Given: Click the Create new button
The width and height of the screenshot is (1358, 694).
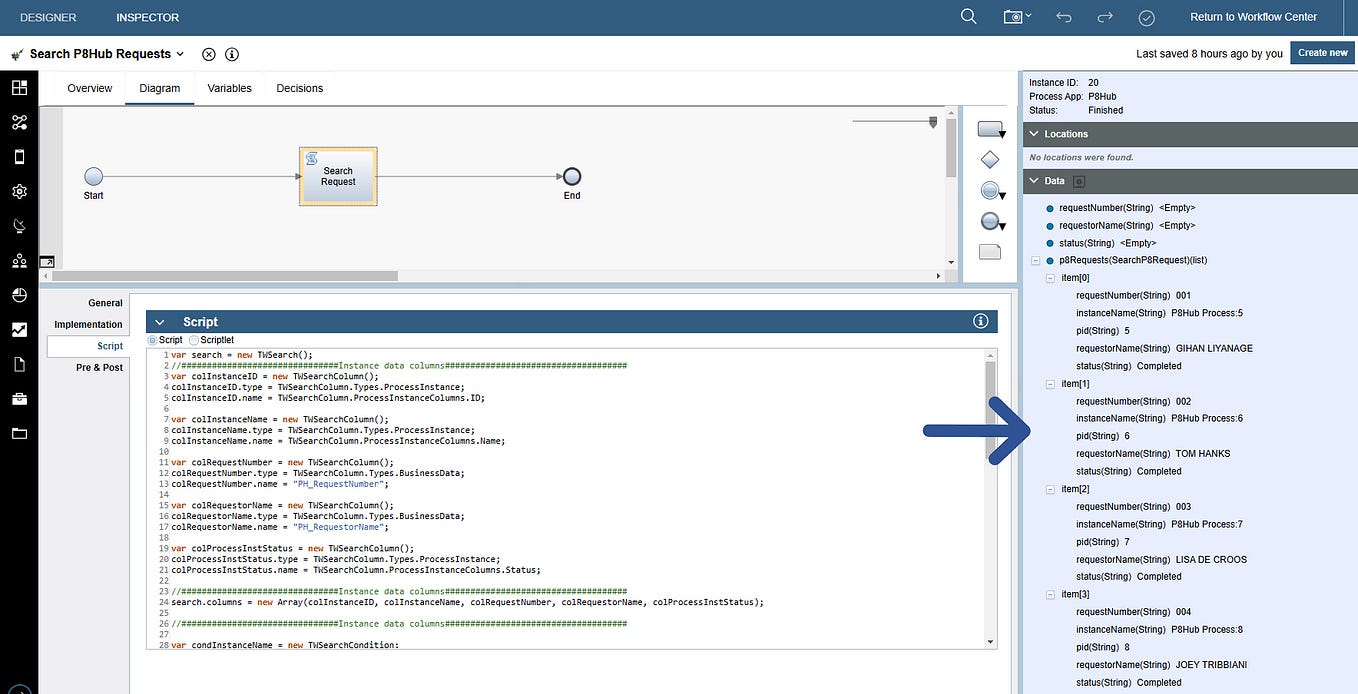Looking at the screenshot, I should click(1321, 52).
